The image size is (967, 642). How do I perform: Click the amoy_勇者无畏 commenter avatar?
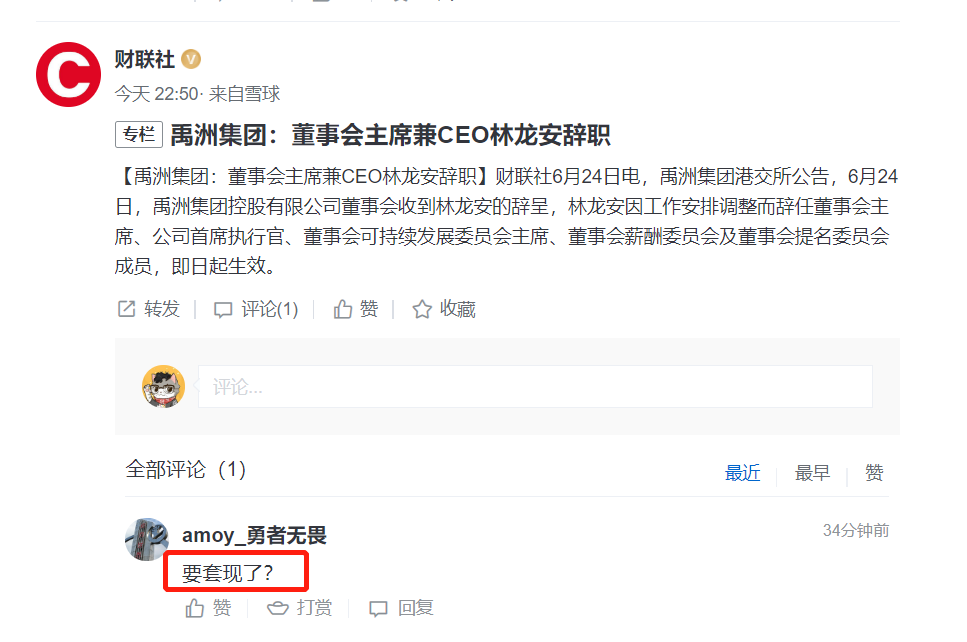coord(147,540)
